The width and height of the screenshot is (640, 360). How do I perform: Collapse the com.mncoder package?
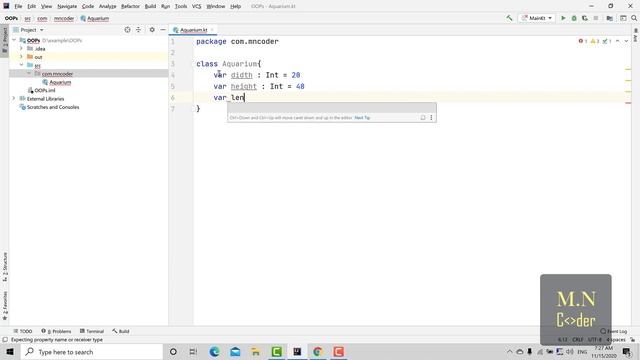click(x=29, y=73)
